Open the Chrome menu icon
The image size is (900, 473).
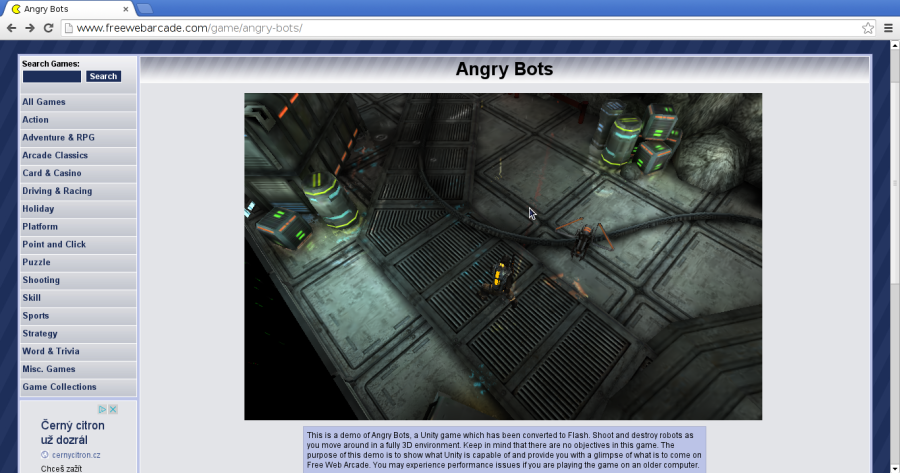point(889,28)
